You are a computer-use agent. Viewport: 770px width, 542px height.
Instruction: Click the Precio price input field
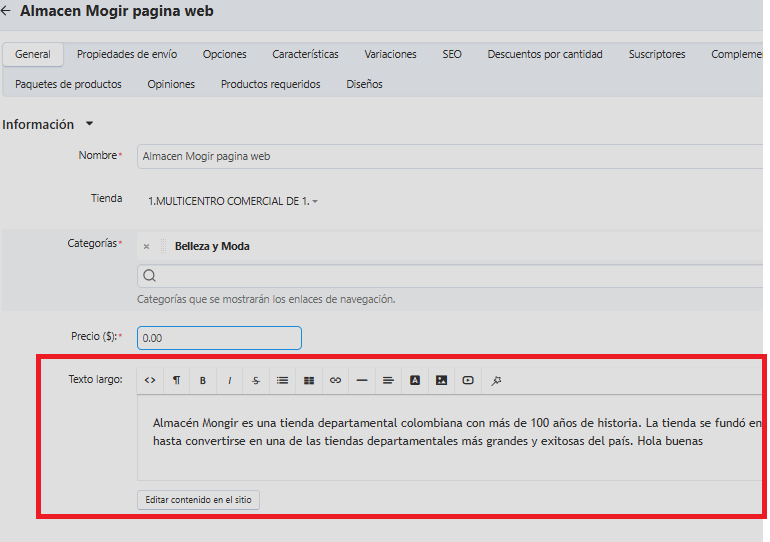coord(219,338)
